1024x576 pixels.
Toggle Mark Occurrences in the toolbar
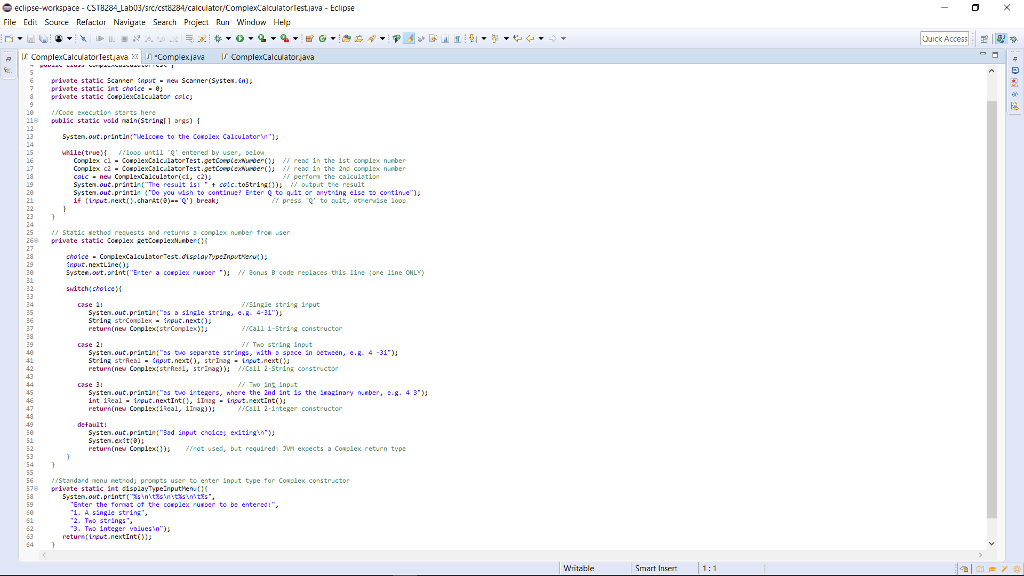pos(408,37)
